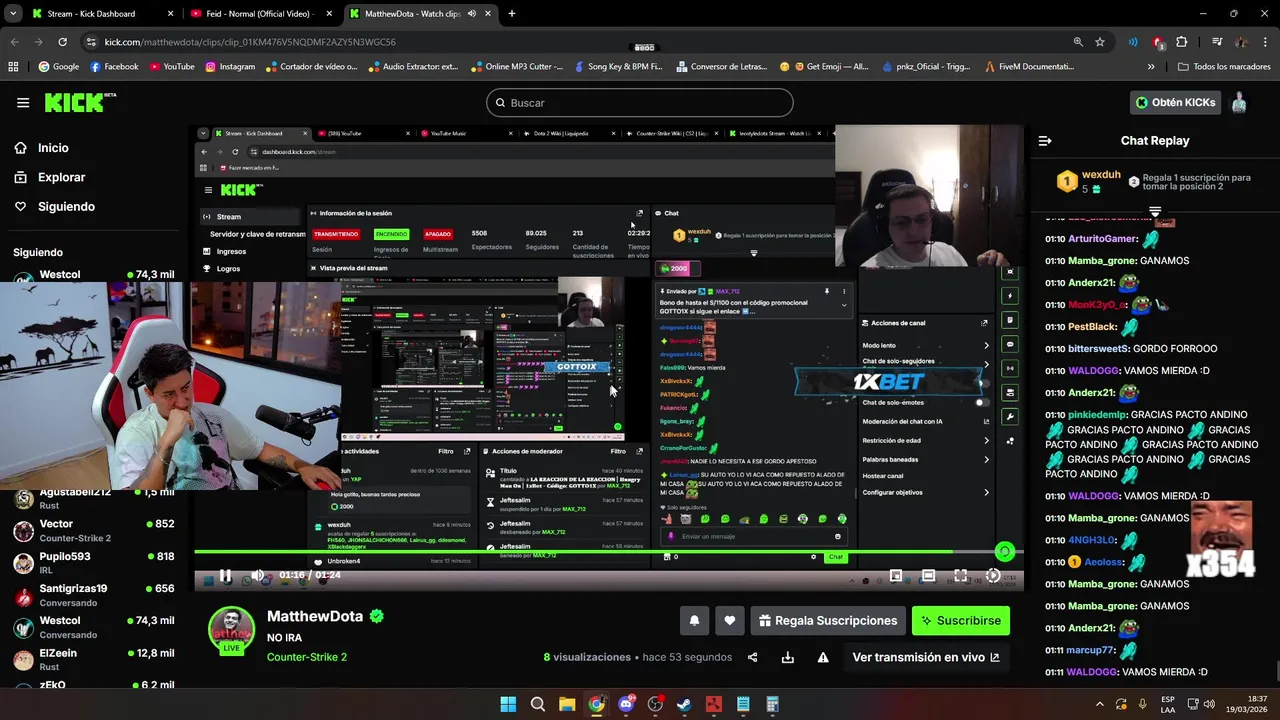Open File Explorer from taskbar
This screenshot has width=1280, height=720.
coord(567,704)
